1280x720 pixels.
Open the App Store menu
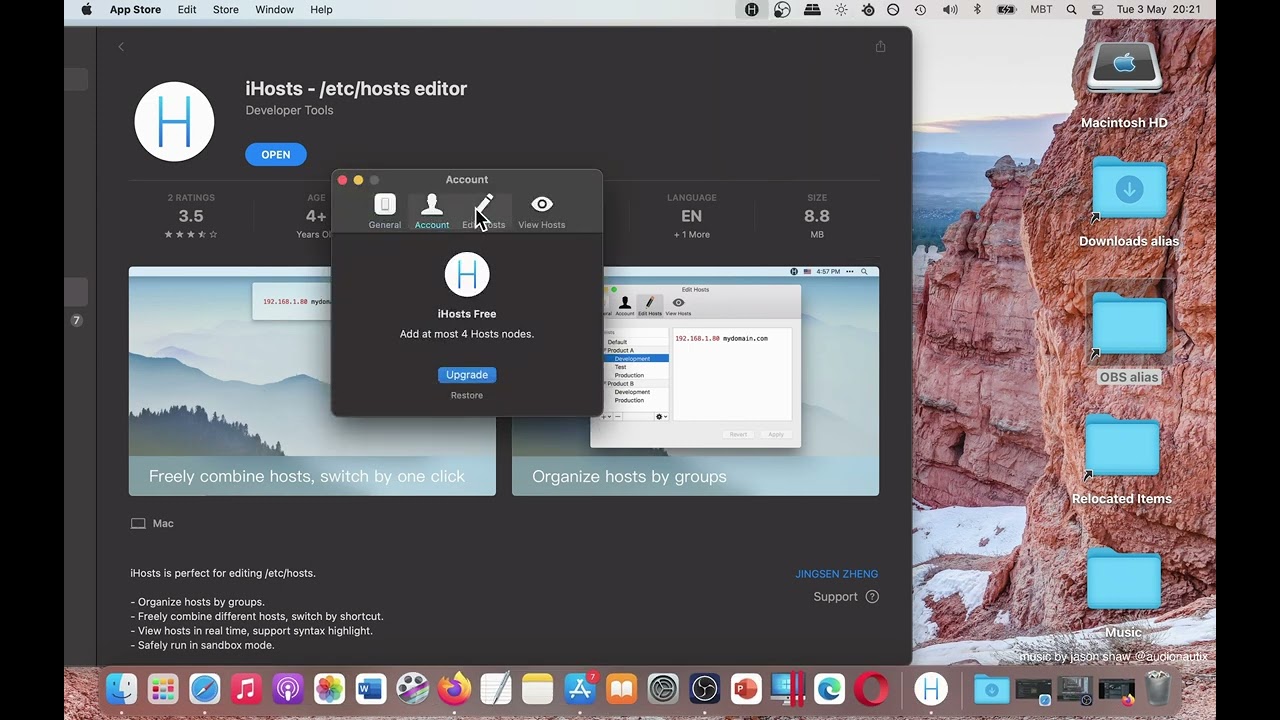(135, 10)
